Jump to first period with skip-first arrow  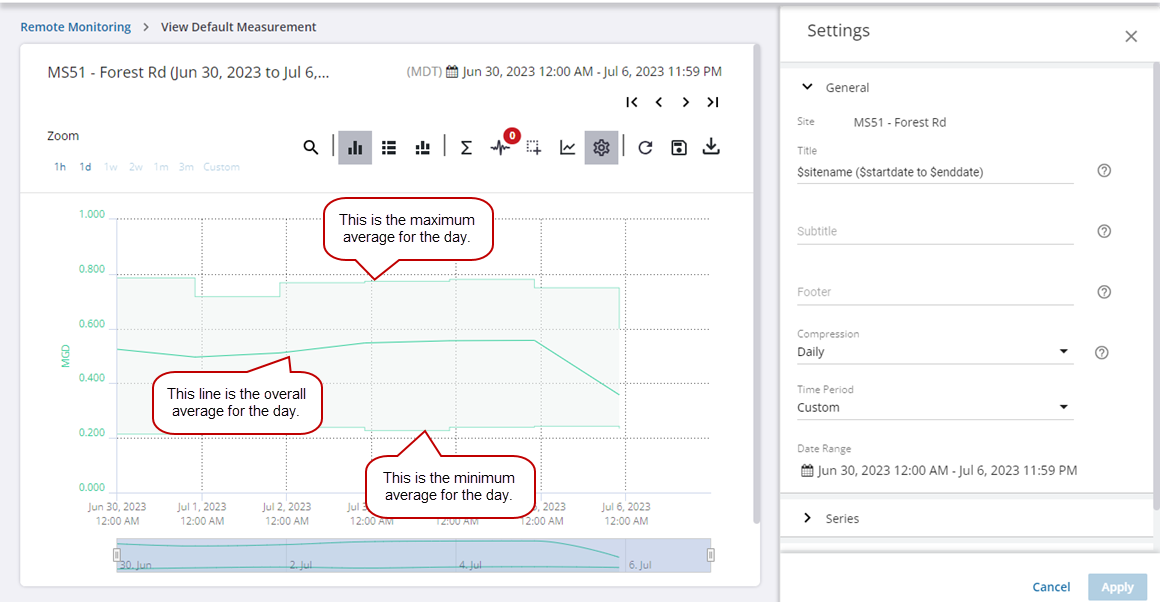[x=632, y=102]
